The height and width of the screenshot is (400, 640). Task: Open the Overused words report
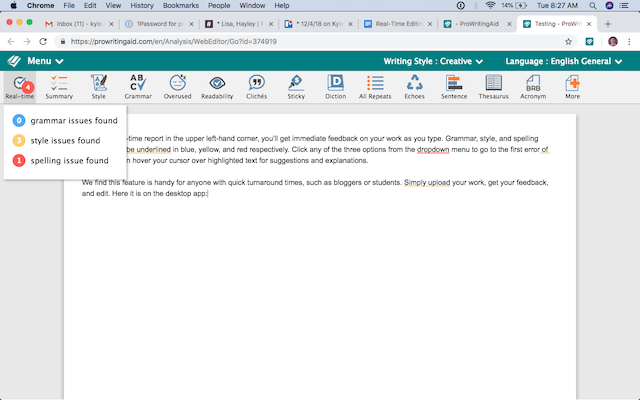coord(178,87)
